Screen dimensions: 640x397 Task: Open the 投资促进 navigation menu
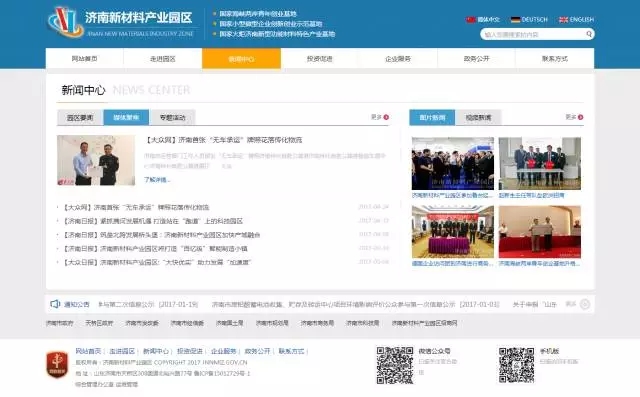coord(320,59)
